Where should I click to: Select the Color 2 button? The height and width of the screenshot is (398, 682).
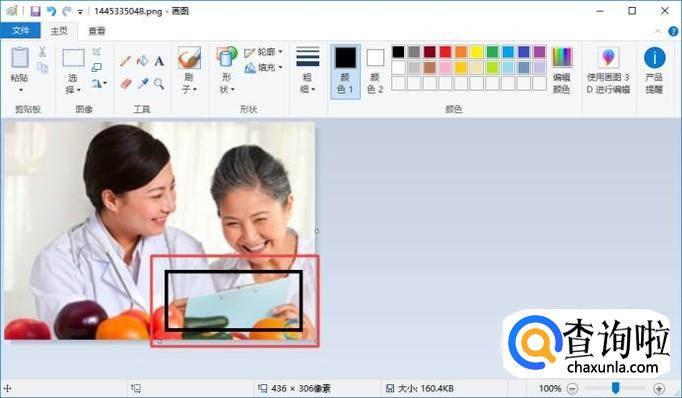(x=375, y=71)
